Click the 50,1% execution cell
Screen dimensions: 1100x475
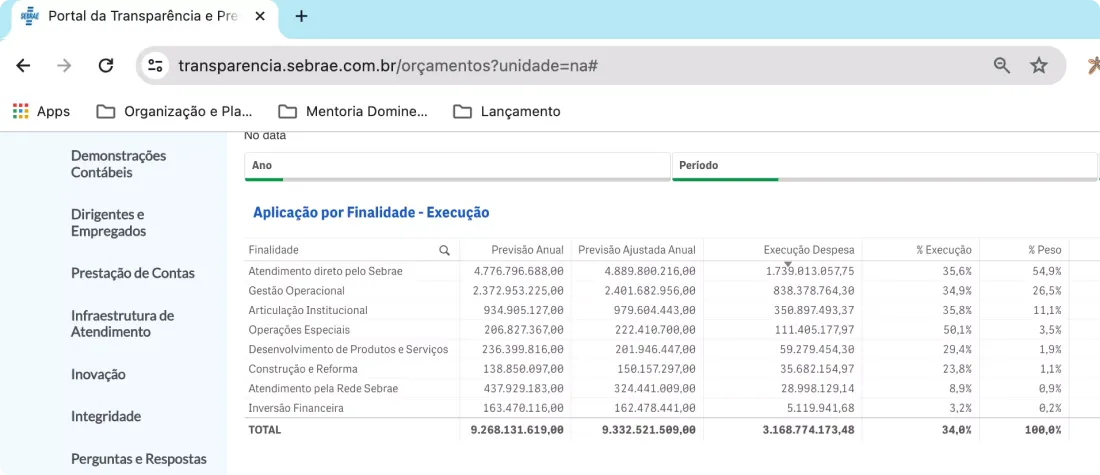[x=958, y=330]
